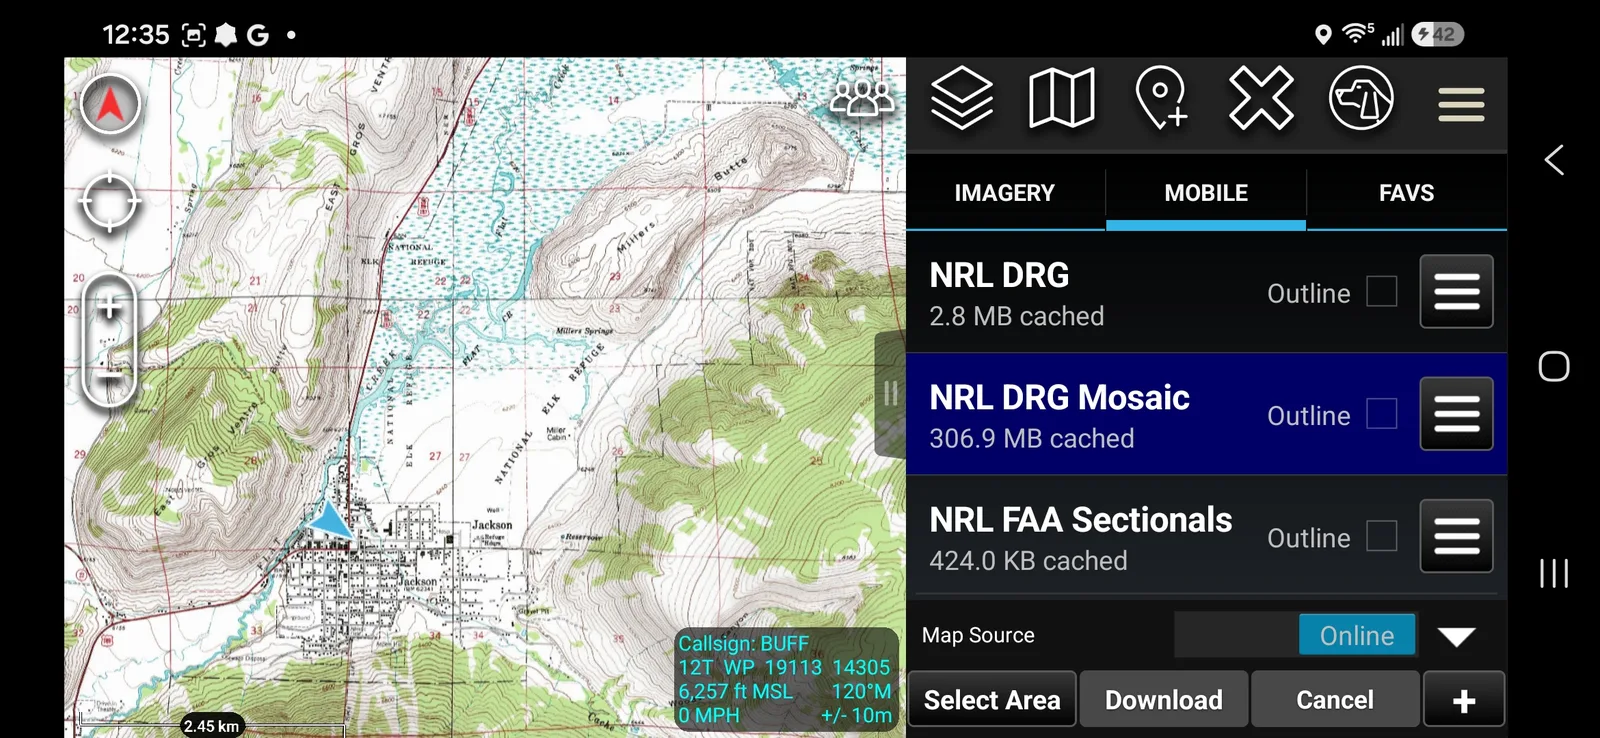Tap the Cancel button
This screenshot has height=738, width=1600.
coord(1335,699)
